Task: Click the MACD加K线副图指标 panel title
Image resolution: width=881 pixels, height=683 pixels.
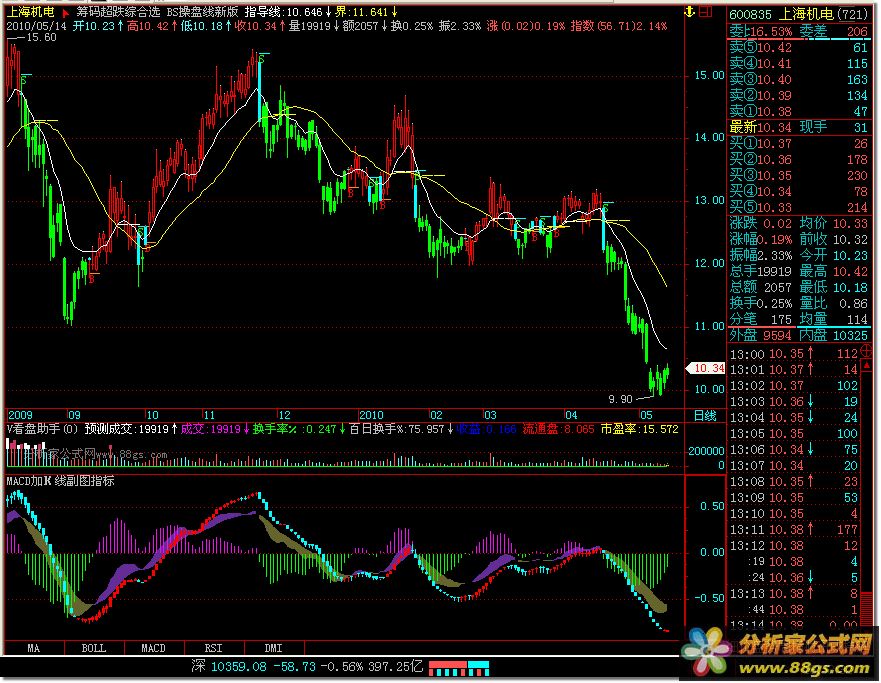Action: tap(62, 480)
